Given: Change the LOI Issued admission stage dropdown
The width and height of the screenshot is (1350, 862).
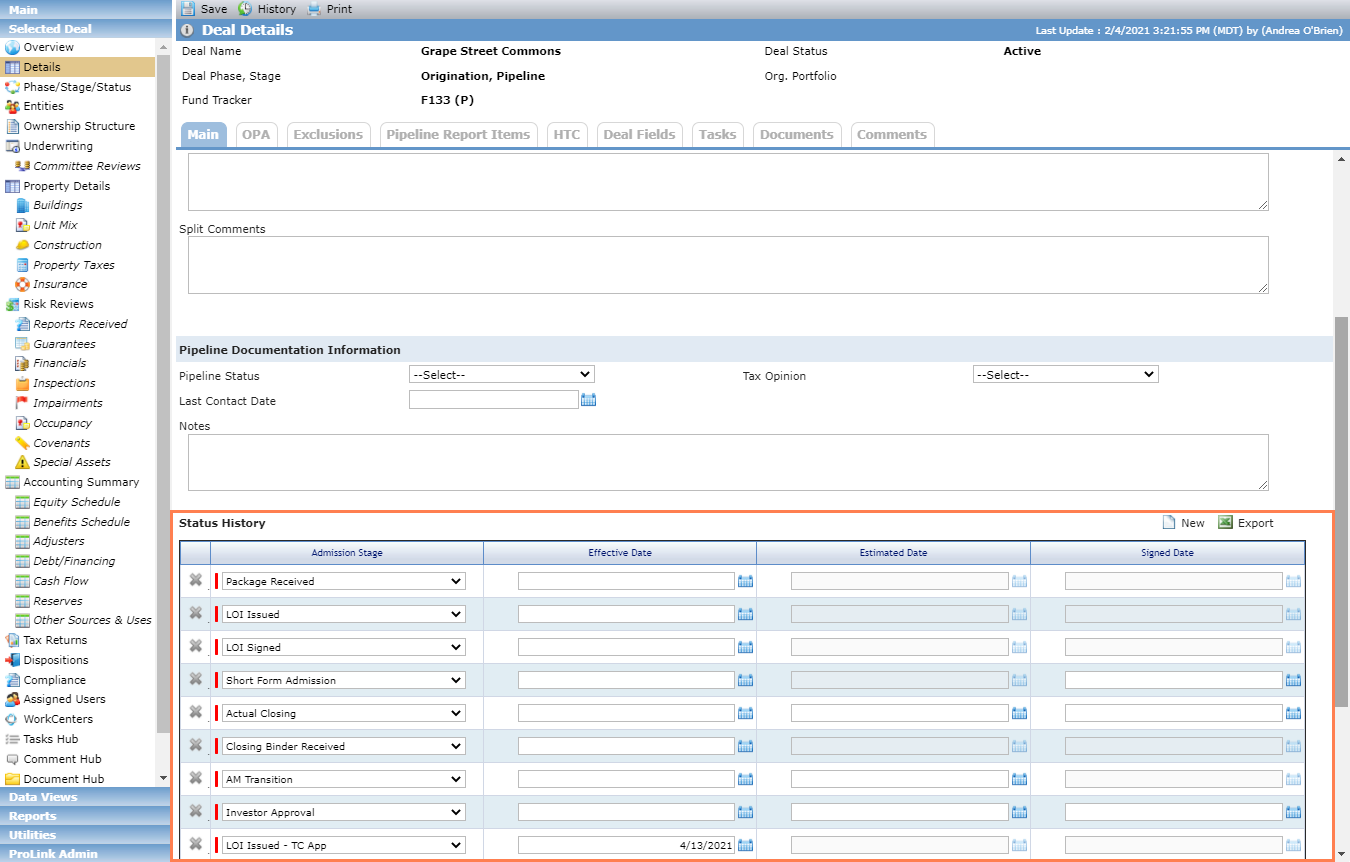Looking at the screenshot, I should tap(344, 614).
